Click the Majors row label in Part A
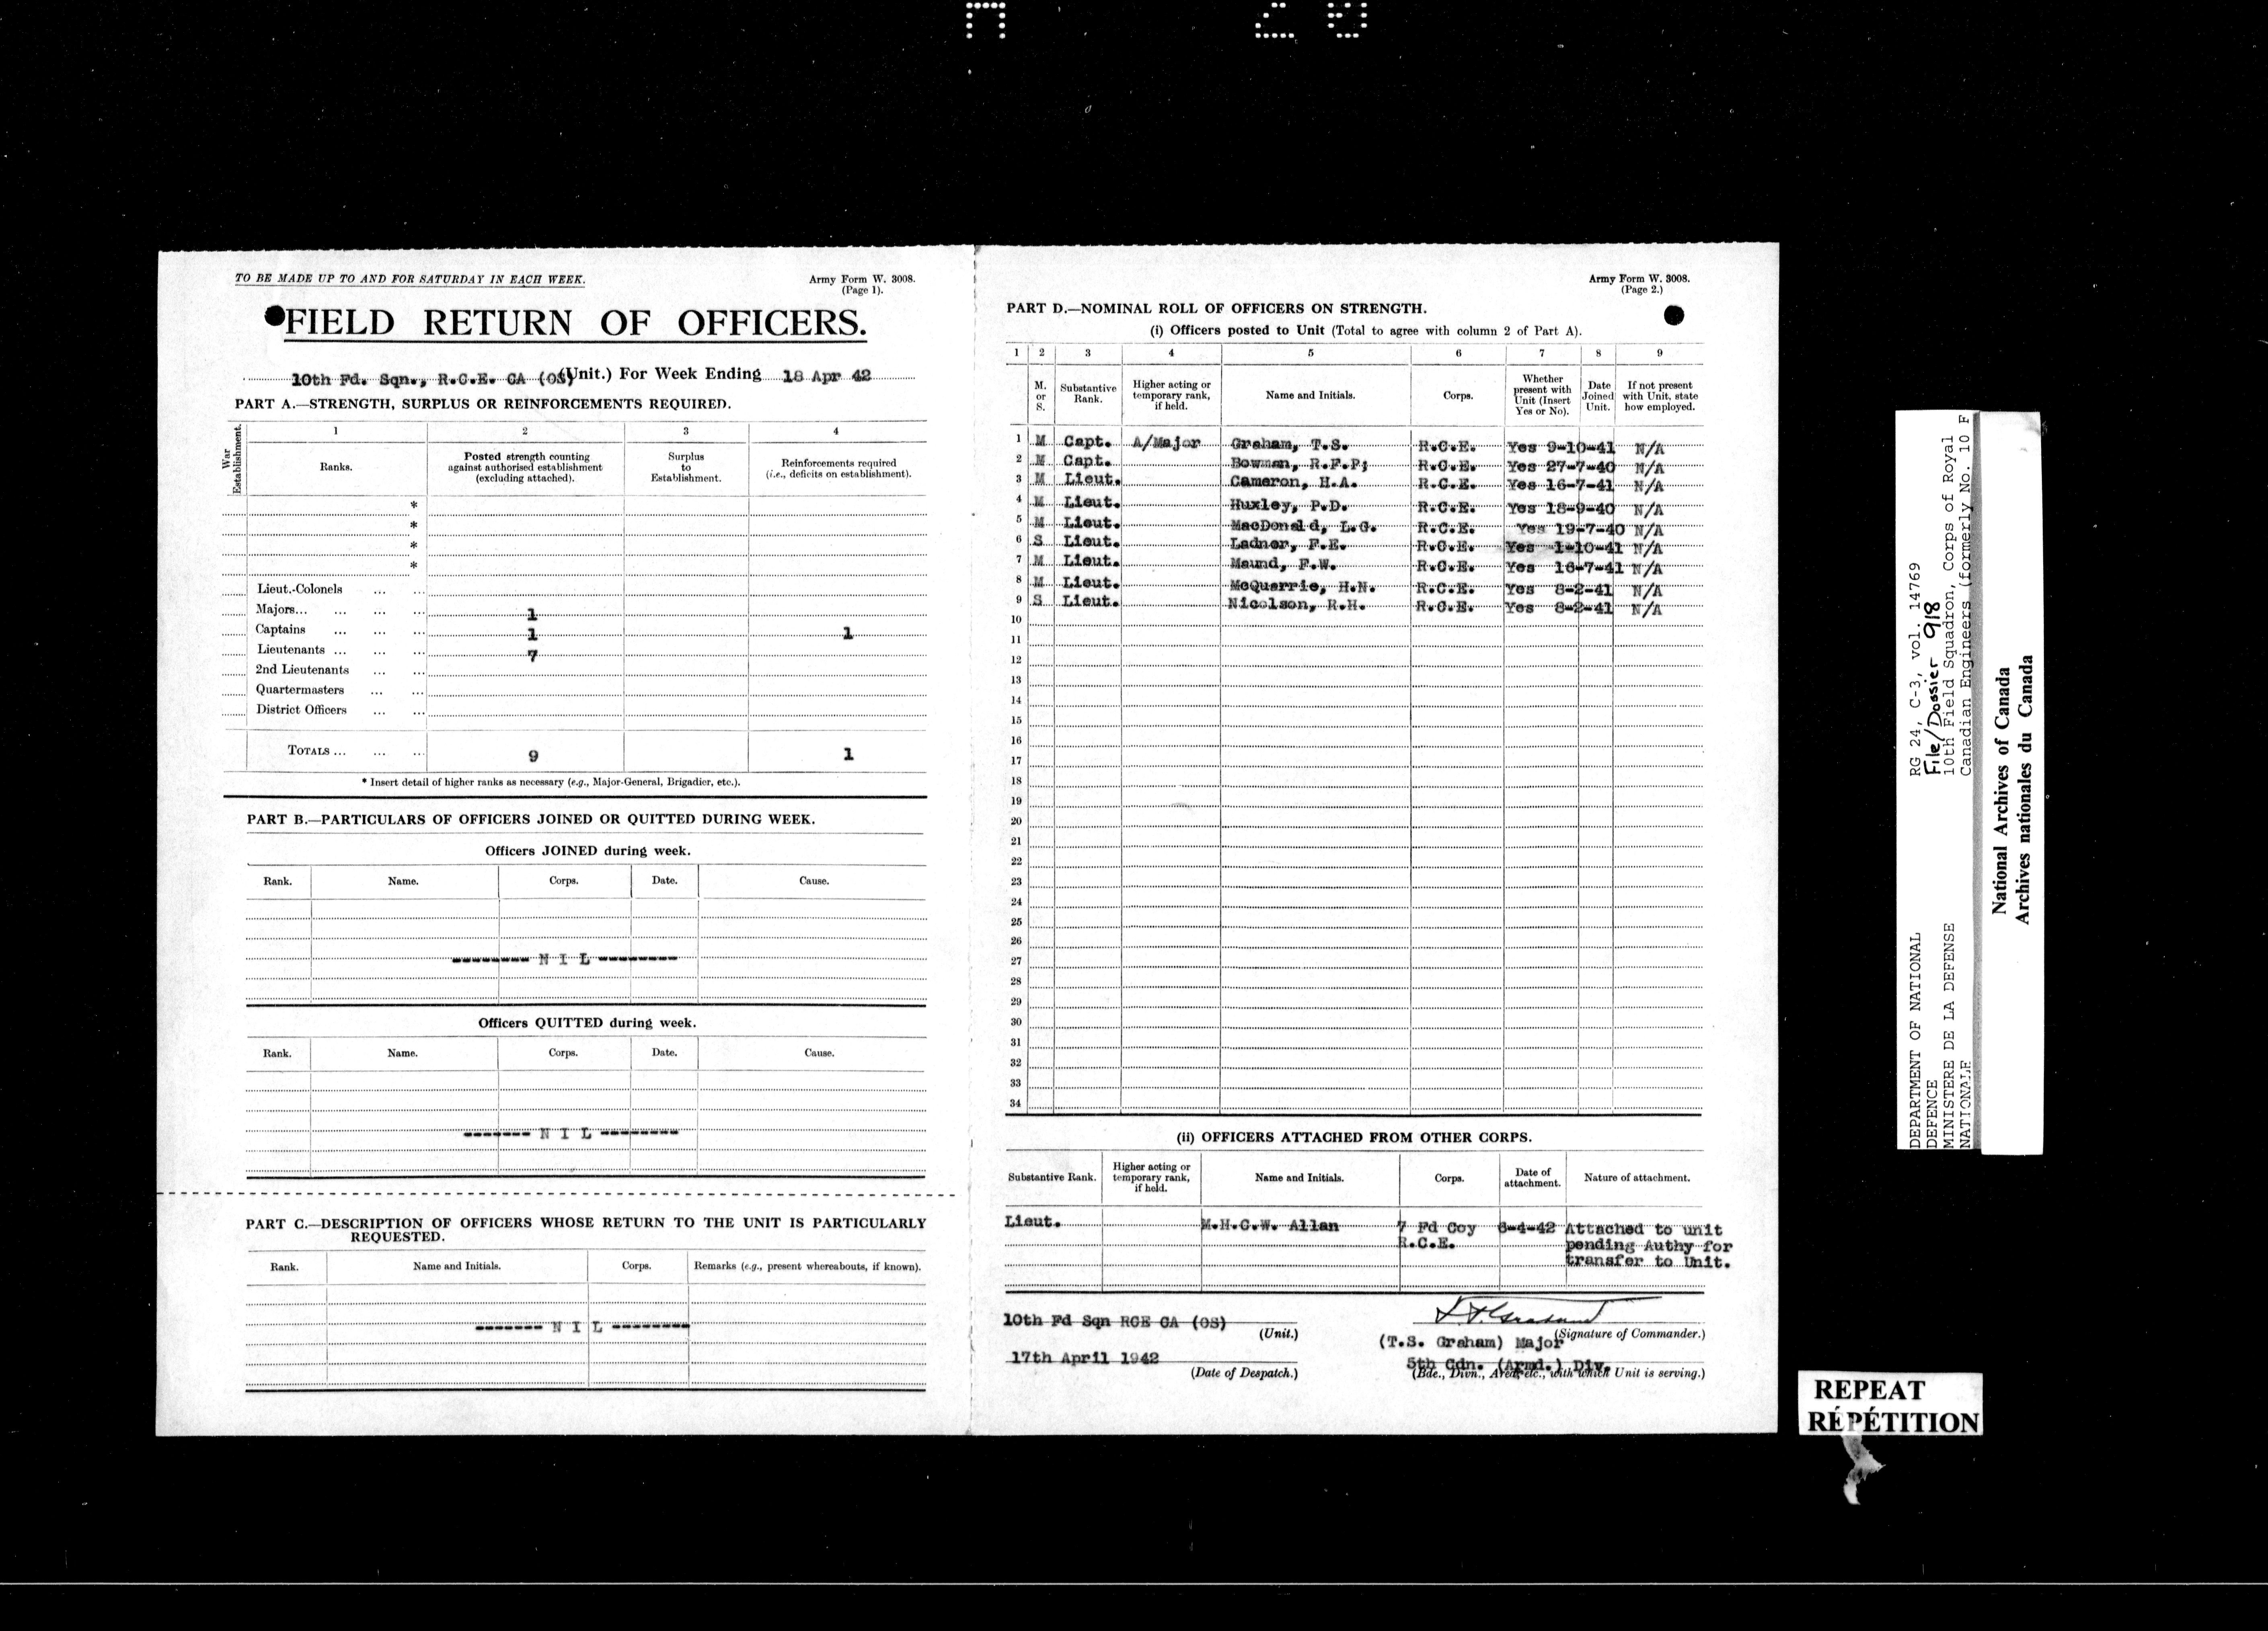 tap(282, 610)
